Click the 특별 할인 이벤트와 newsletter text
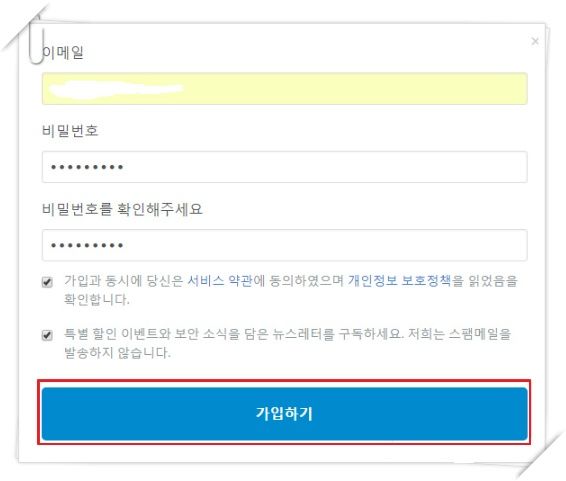 117,334
